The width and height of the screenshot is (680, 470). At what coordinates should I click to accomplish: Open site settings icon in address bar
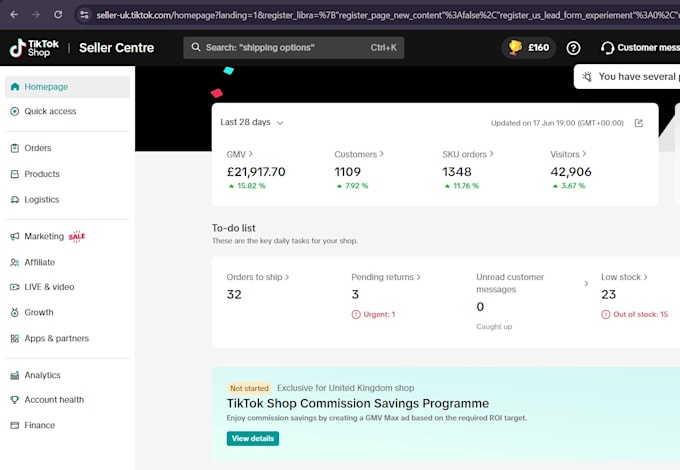84,15
